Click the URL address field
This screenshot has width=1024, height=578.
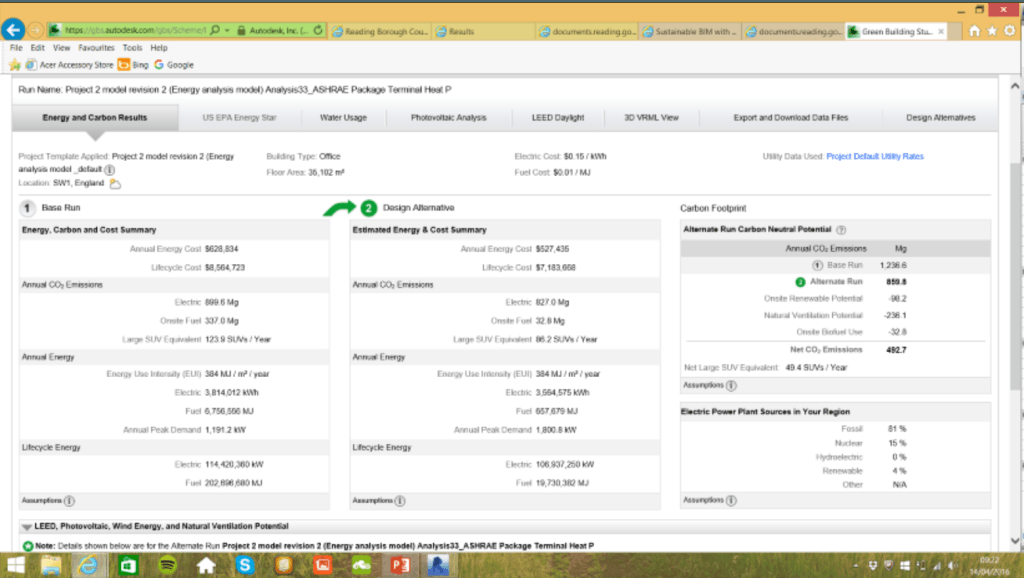point(136,30)
